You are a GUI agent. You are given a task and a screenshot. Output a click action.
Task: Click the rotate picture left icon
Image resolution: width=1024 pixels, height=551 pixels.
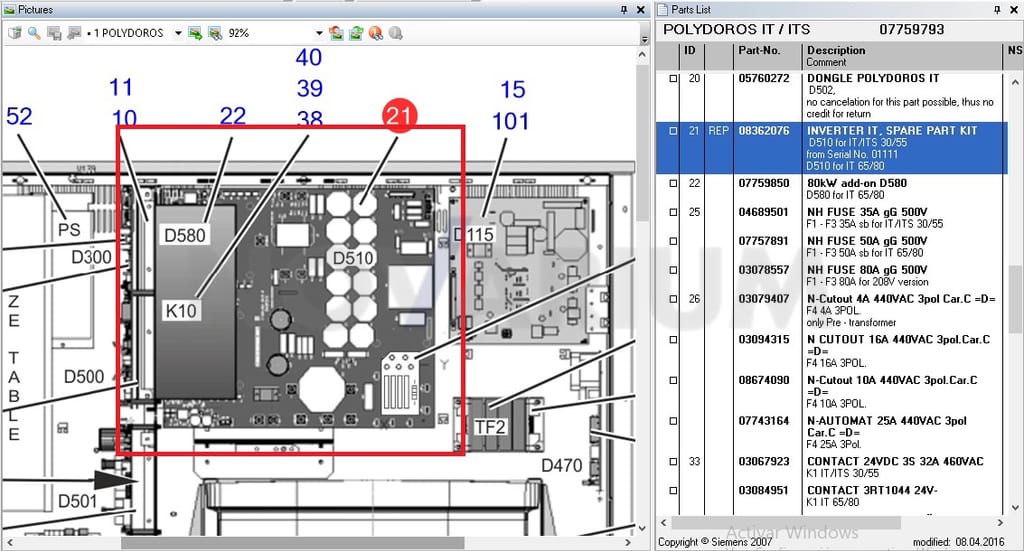(x=336, y=33)
